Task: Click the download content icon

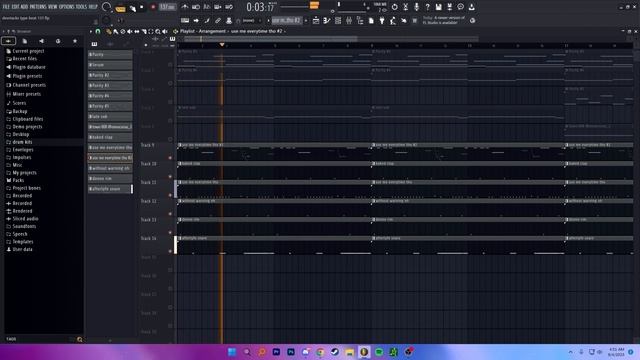Action: (471, 7)
